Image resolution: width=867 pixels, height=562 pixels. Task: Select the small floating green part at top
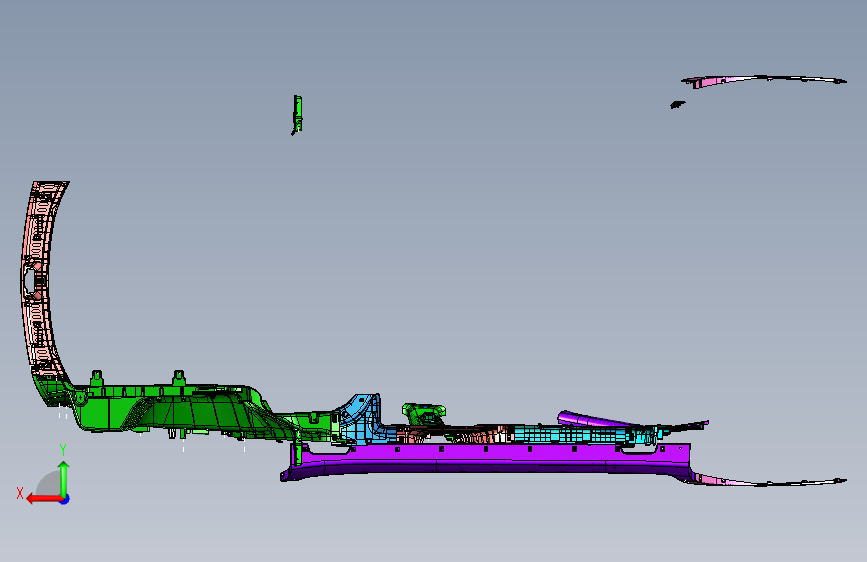click(297, 115)
